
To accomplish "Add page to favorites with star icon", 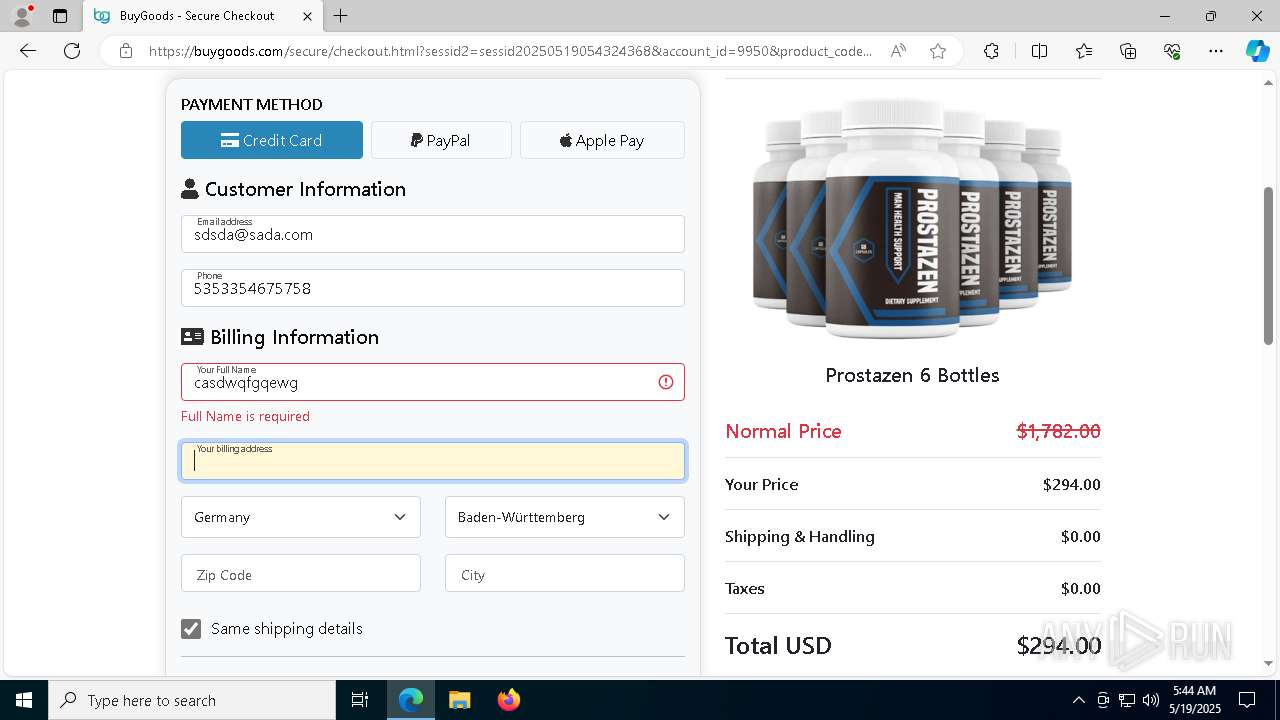I will pyautogui.click(x=938, y=51).
